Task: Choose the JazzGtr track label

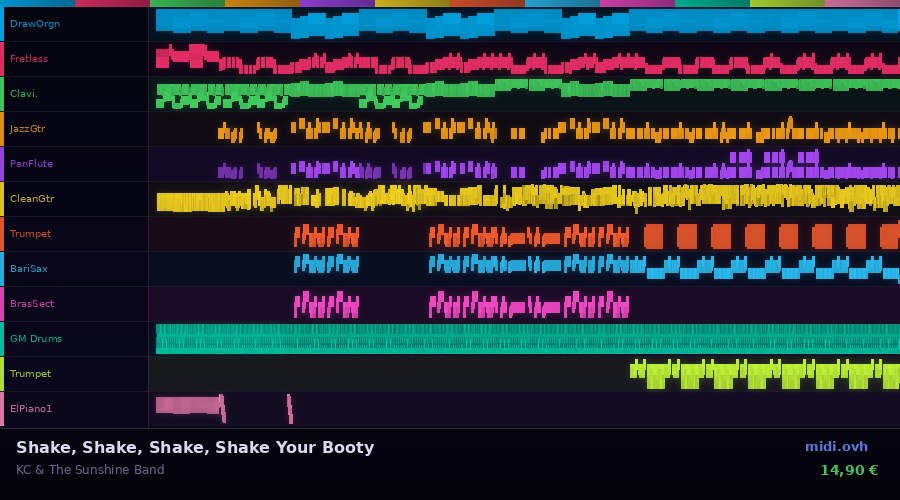Action: (28, 129)
